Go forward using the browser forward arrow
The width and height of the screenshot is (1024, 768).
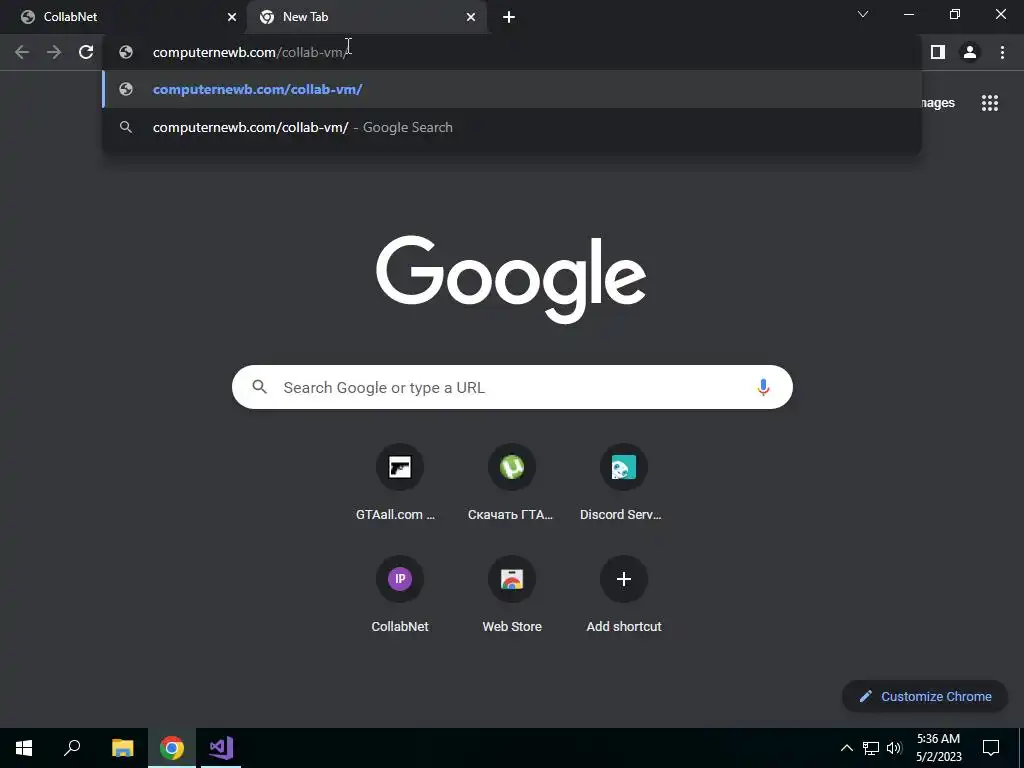[54, 52]
